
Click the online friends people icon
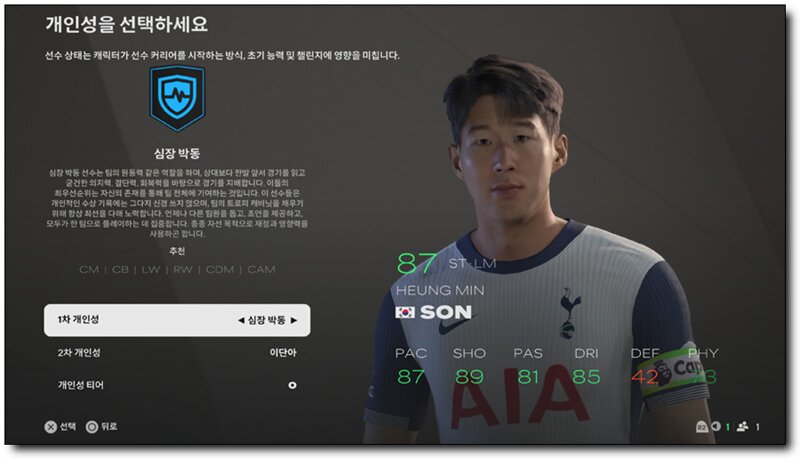pyautogui.click(x=742, y=426)
